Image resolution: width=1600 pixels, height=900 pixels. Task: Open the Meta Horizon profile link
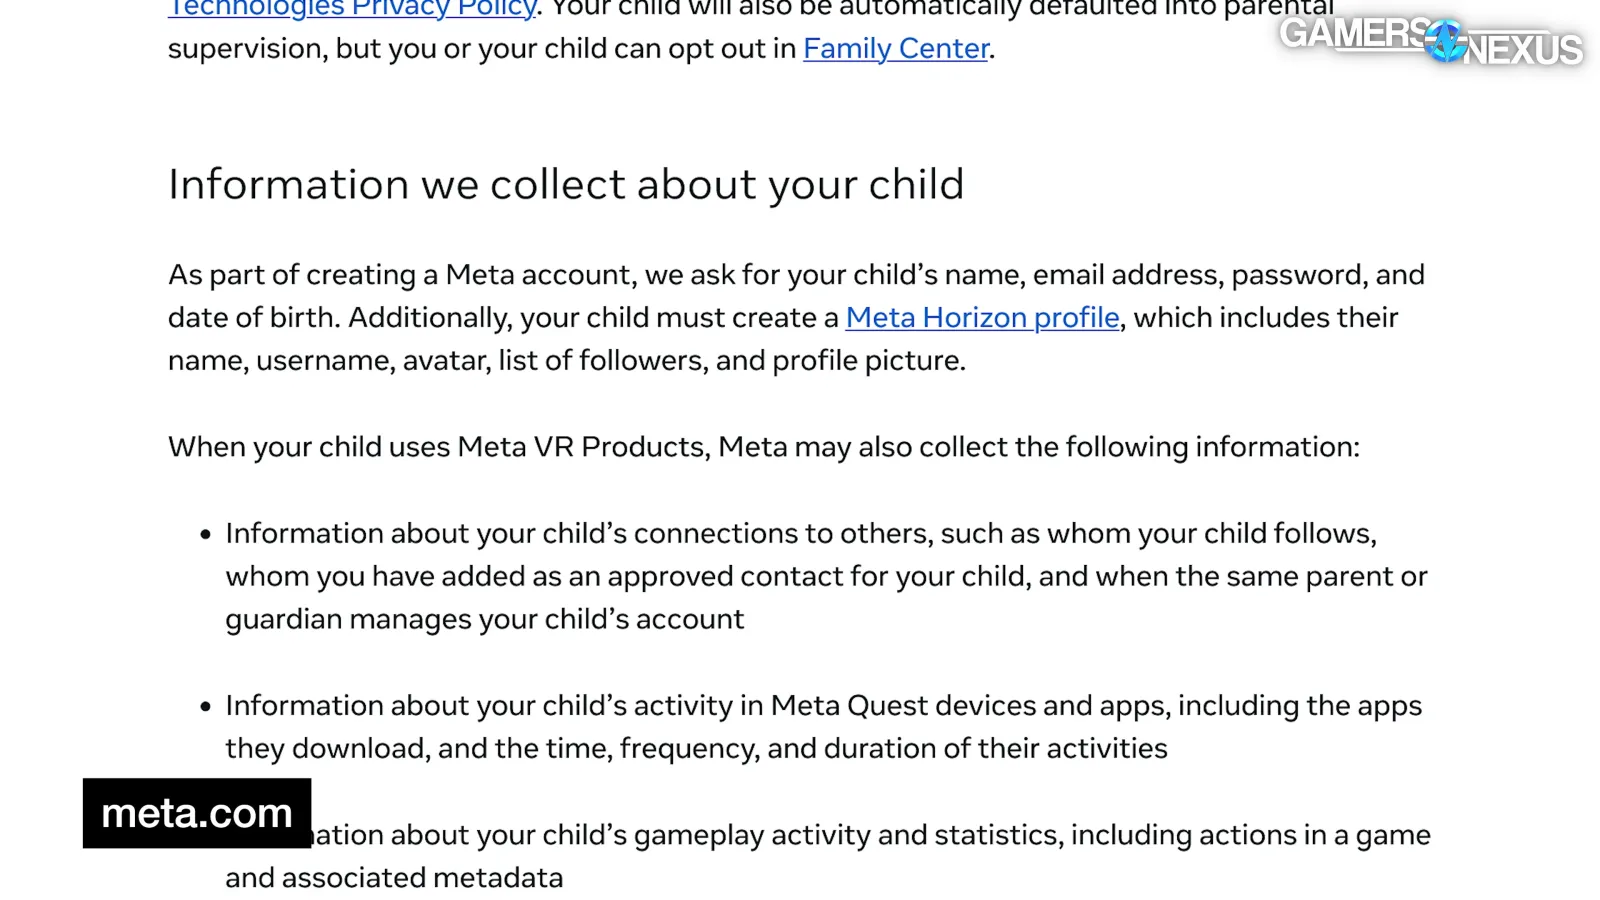tap(982, 317)
